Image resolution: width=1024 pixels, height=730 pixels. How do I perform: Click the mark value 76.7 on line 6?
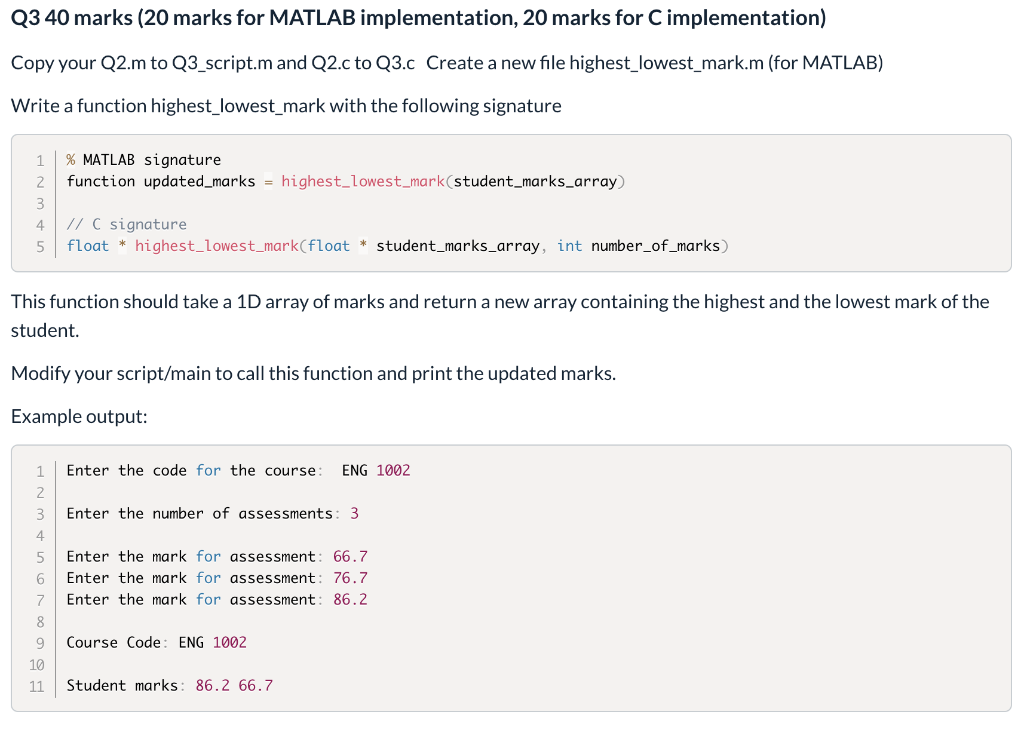pos(351,578)
